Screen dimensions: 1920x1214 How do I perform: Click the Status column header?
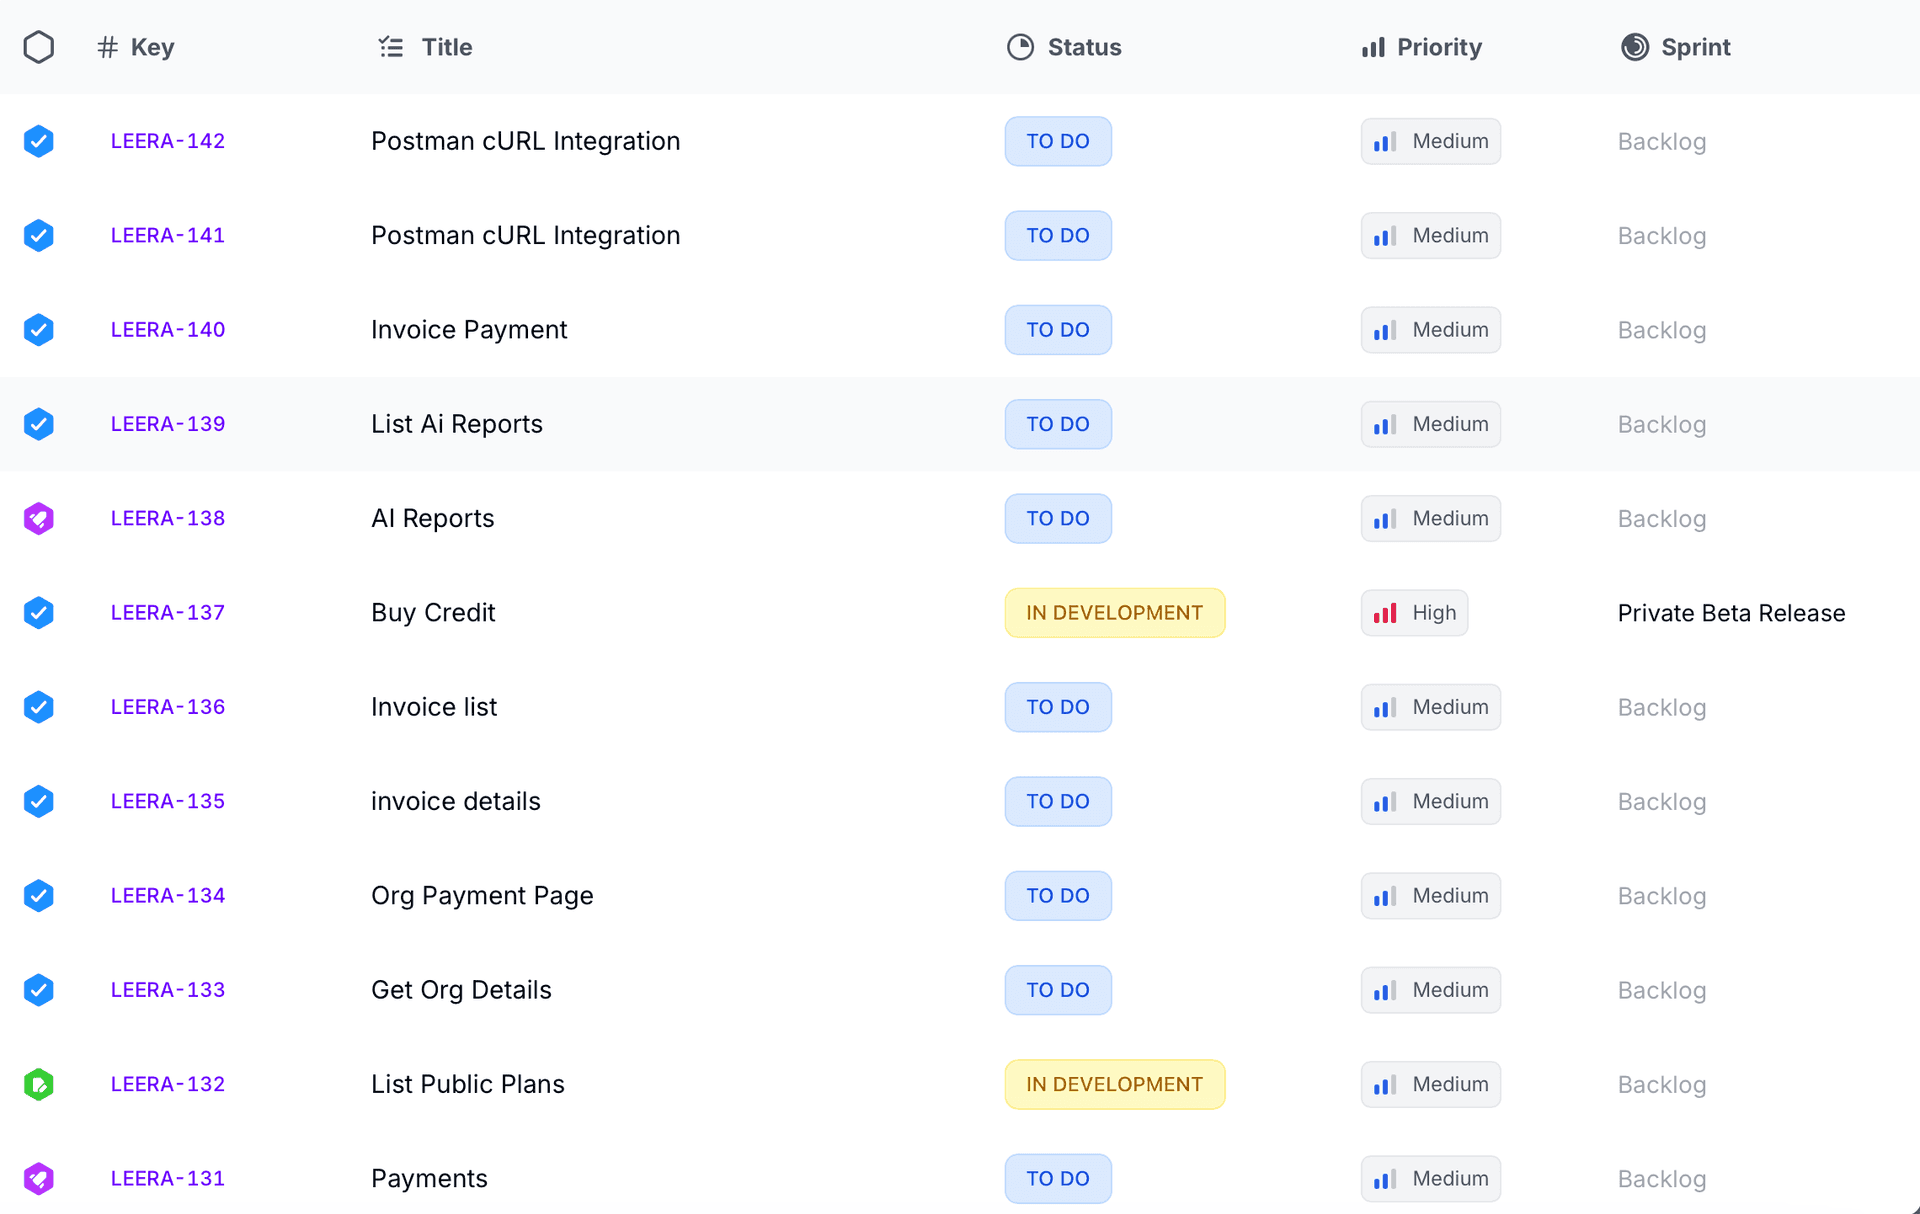[1084, 46]
